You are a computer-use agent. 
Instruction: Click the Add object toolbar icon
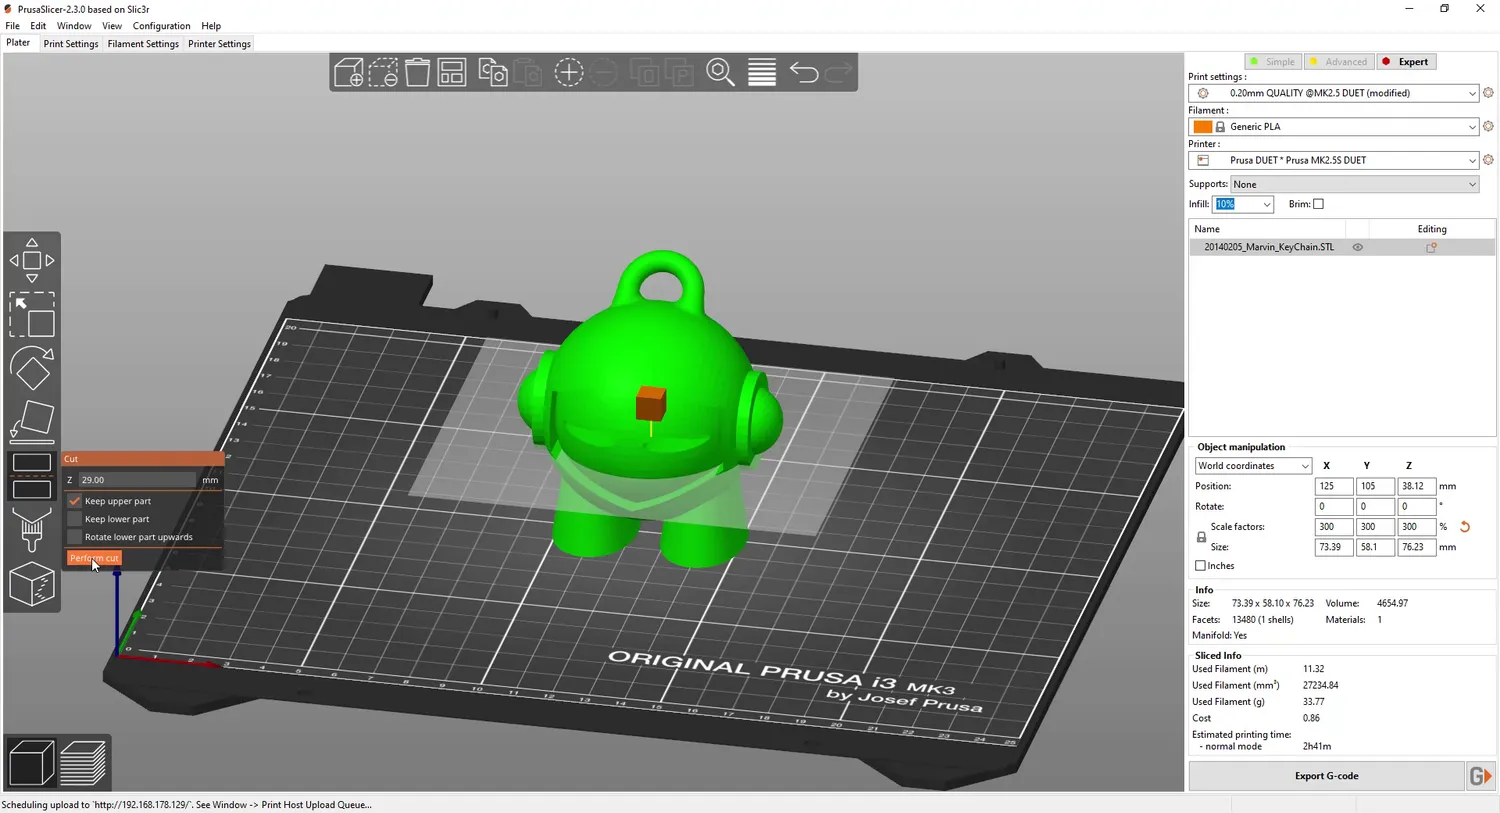click(349, 73)
